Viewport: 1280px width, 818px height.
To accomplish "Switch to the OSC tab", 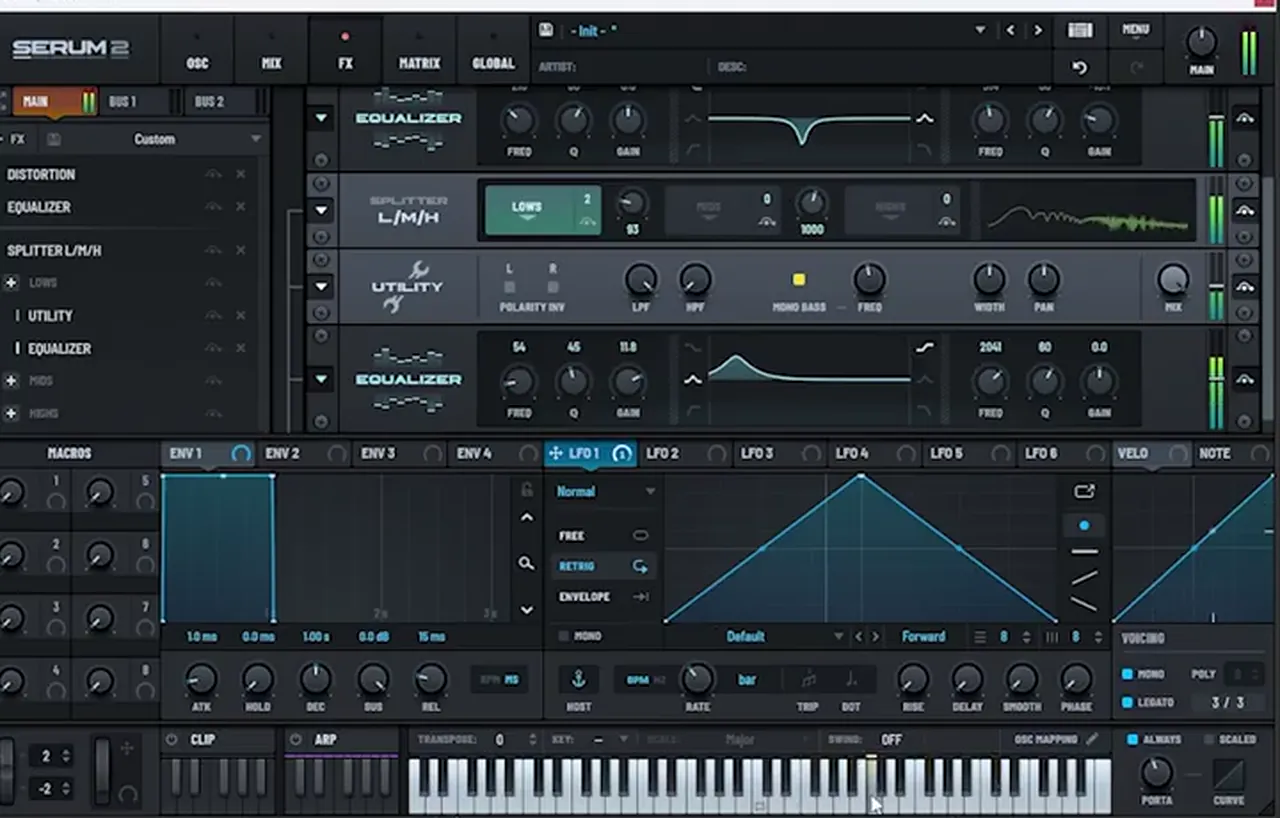I will [197, 50].
